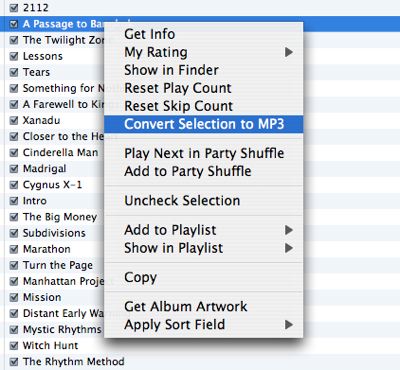Viewport: 400px width, 370px height.
Task: Uncheck The Rhythm Method checkbox
Action: pos(14,362)
